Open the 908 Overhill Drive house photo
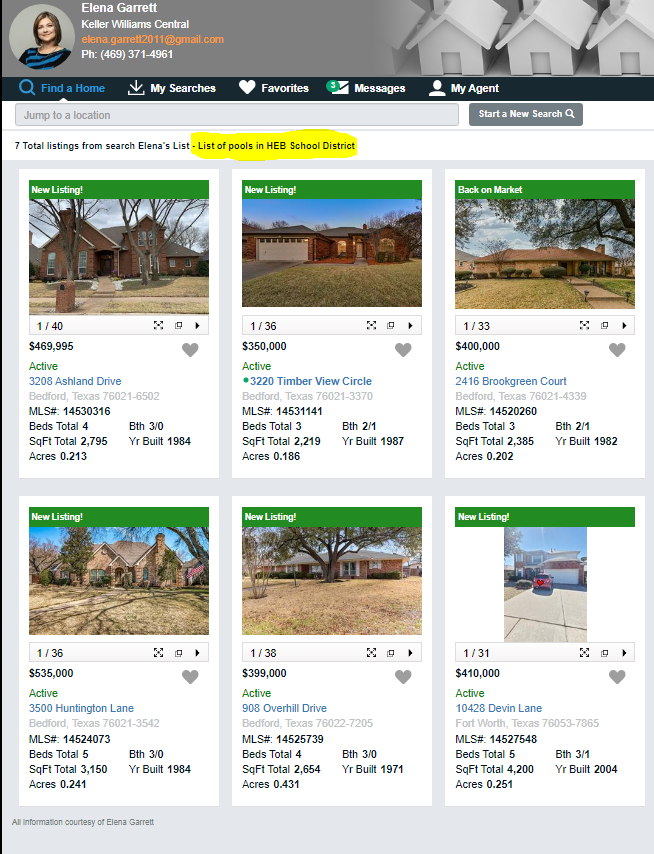 [332, 581]
